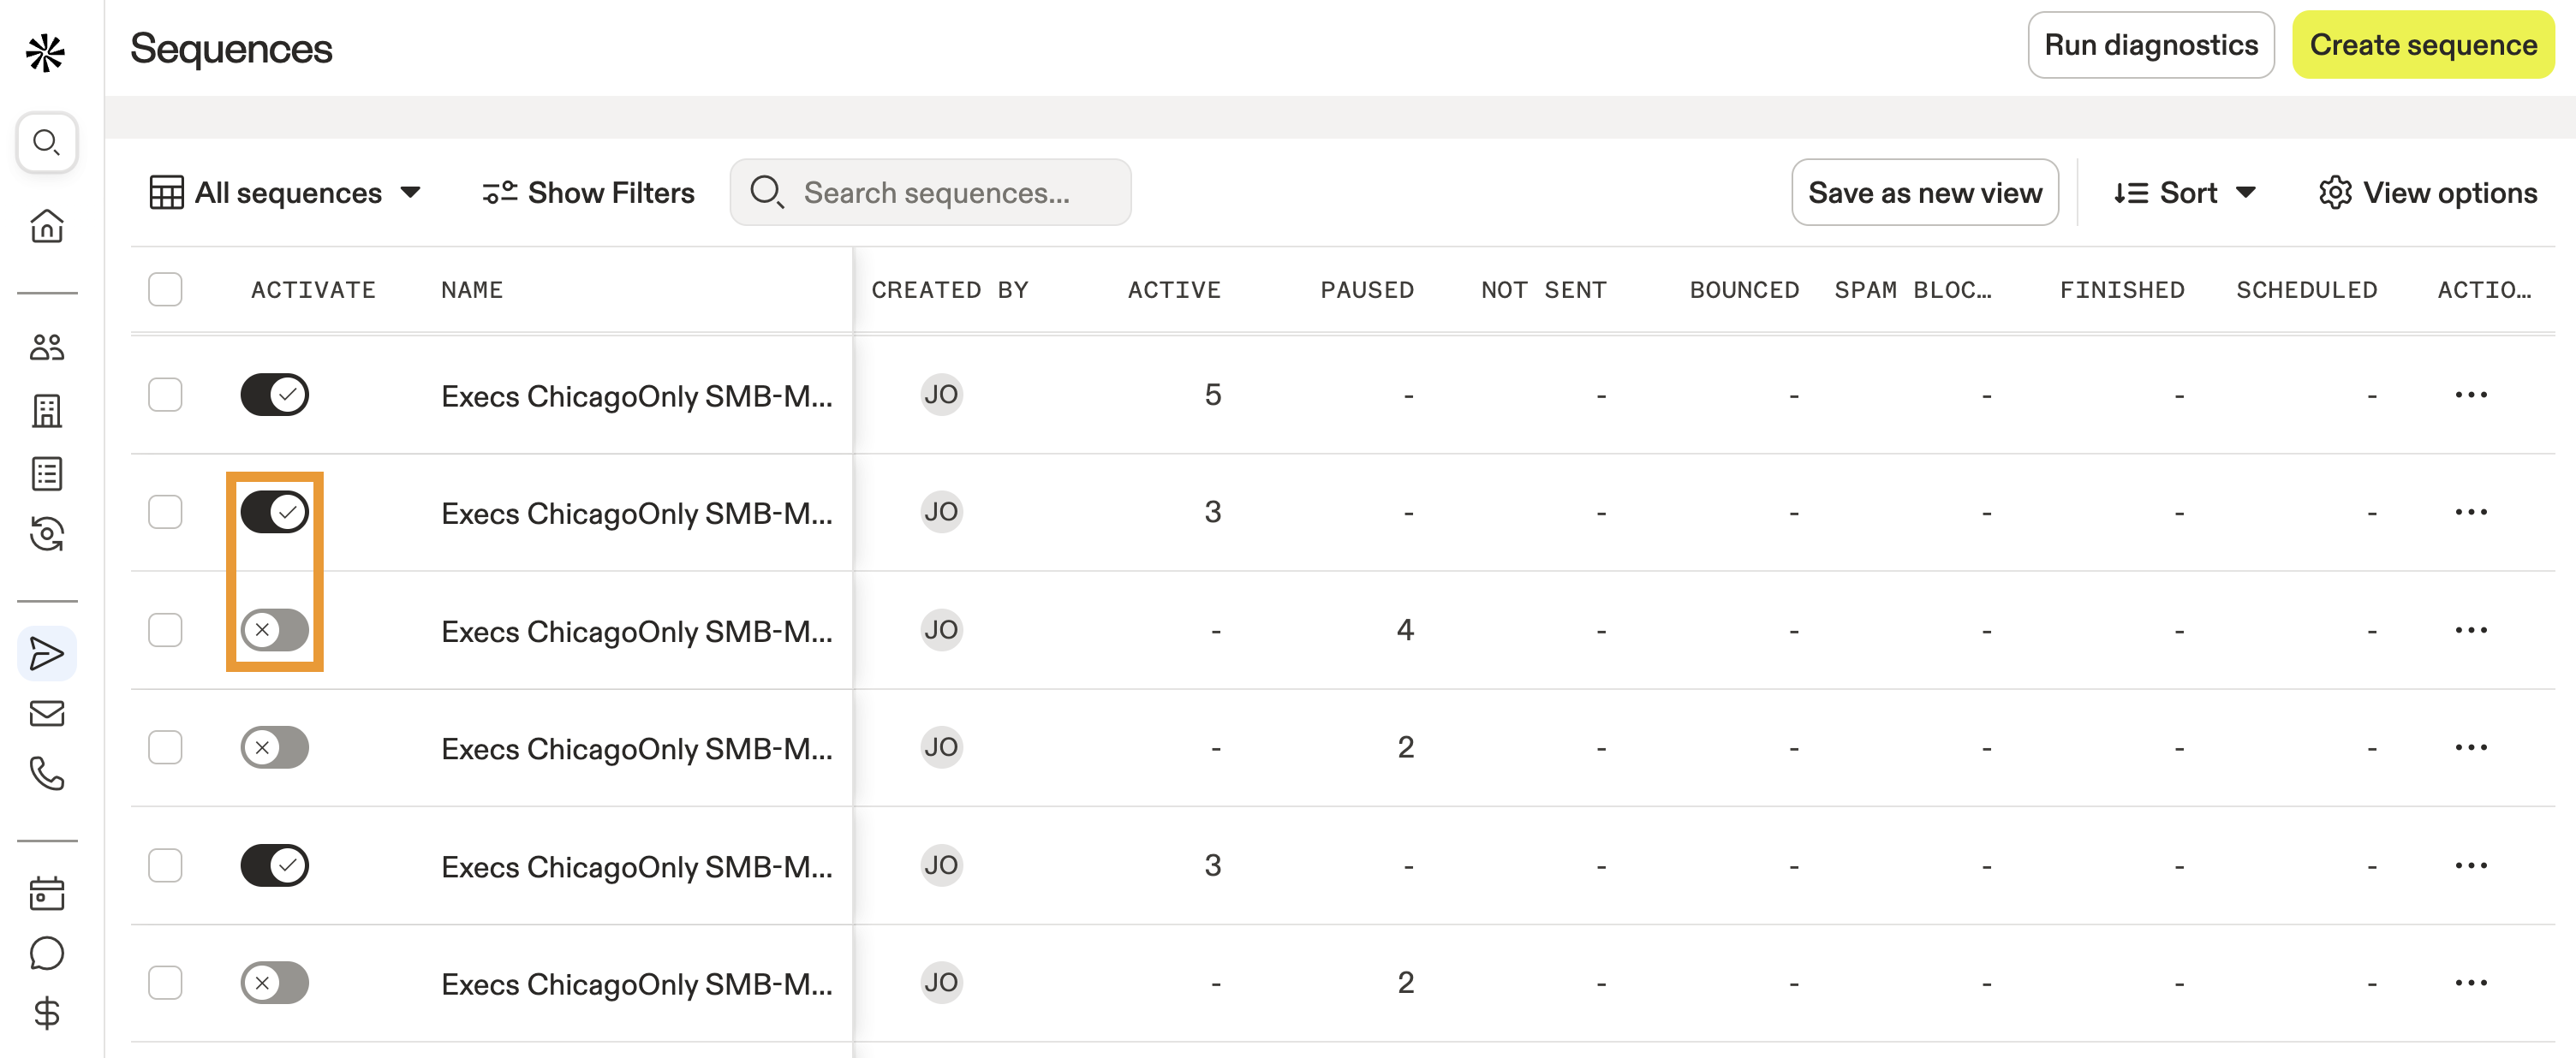Open the Emails envelope icon

point(46,713)
